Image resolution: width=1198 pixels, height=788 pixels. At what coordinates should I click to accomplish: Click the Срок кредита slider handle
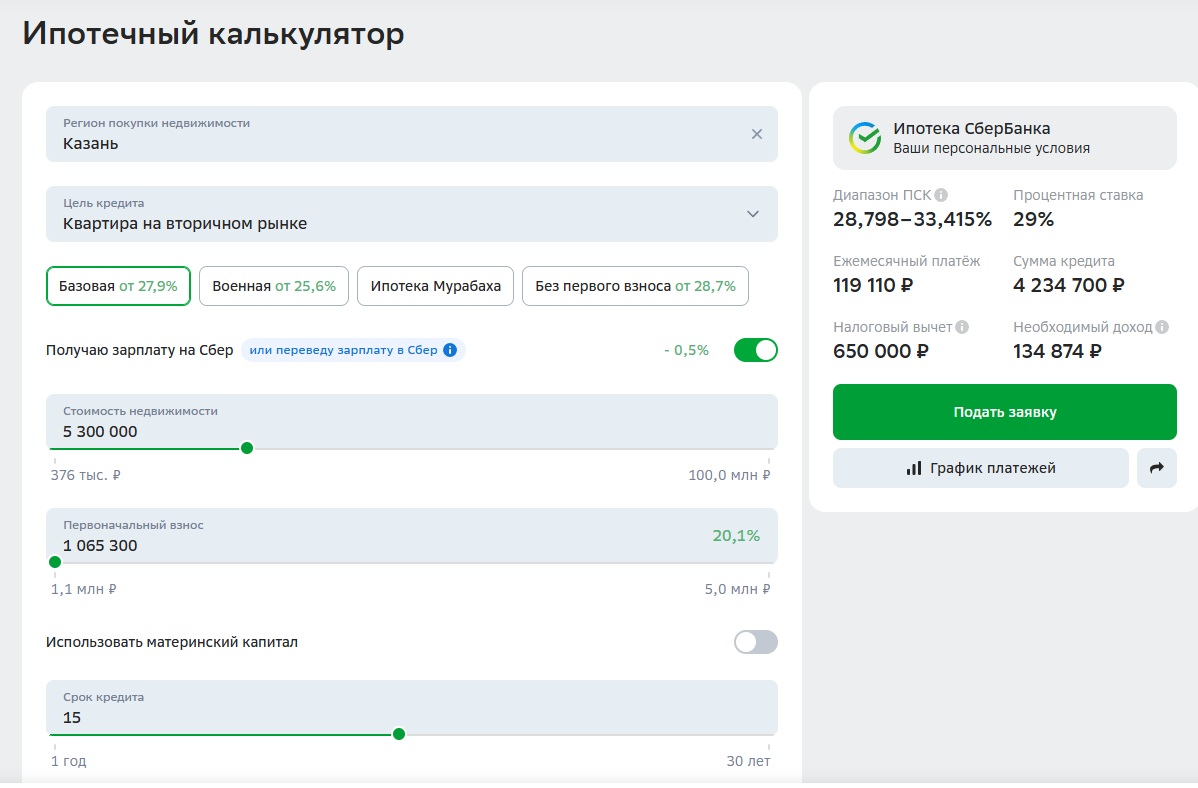coord(399,734)
